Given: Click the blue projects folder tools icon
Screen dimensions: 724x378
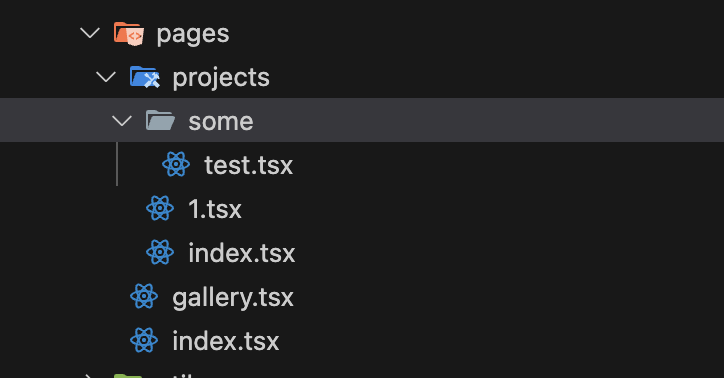Looking at the screenshot, I should [145, 77].
